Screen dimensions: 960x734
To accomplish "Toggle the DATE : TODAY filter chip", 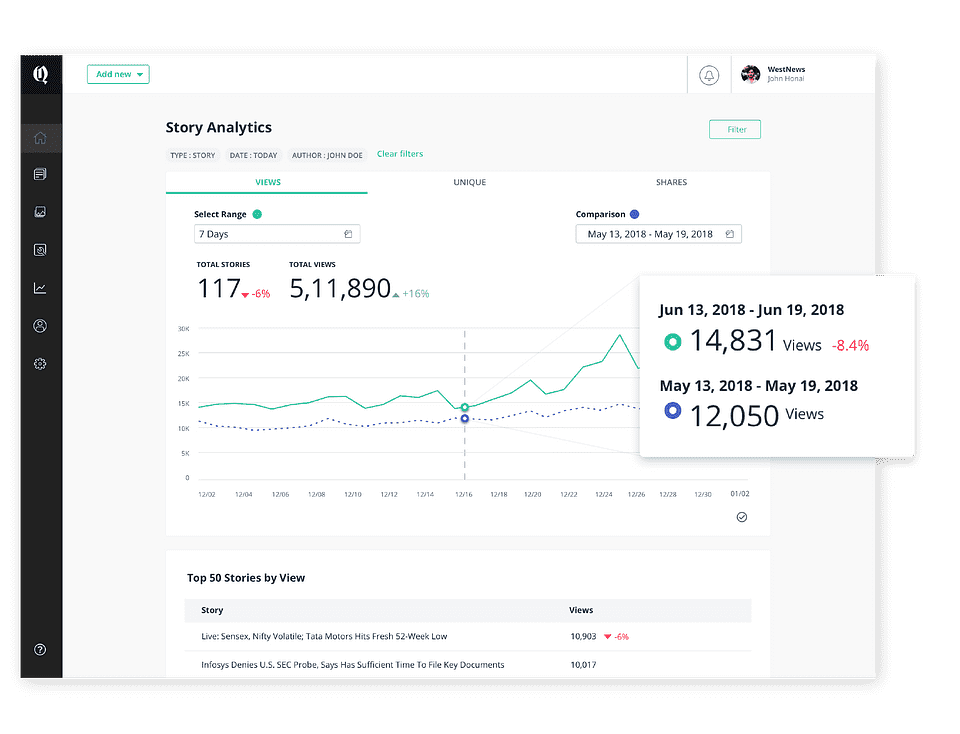I will [253, 154].
